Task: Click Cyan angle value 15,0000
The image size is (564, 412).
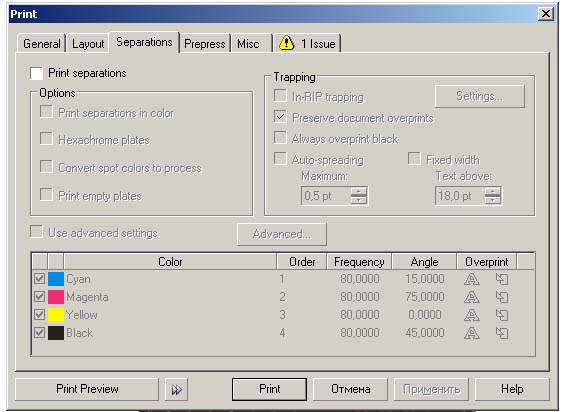Action: click(424, 279)
